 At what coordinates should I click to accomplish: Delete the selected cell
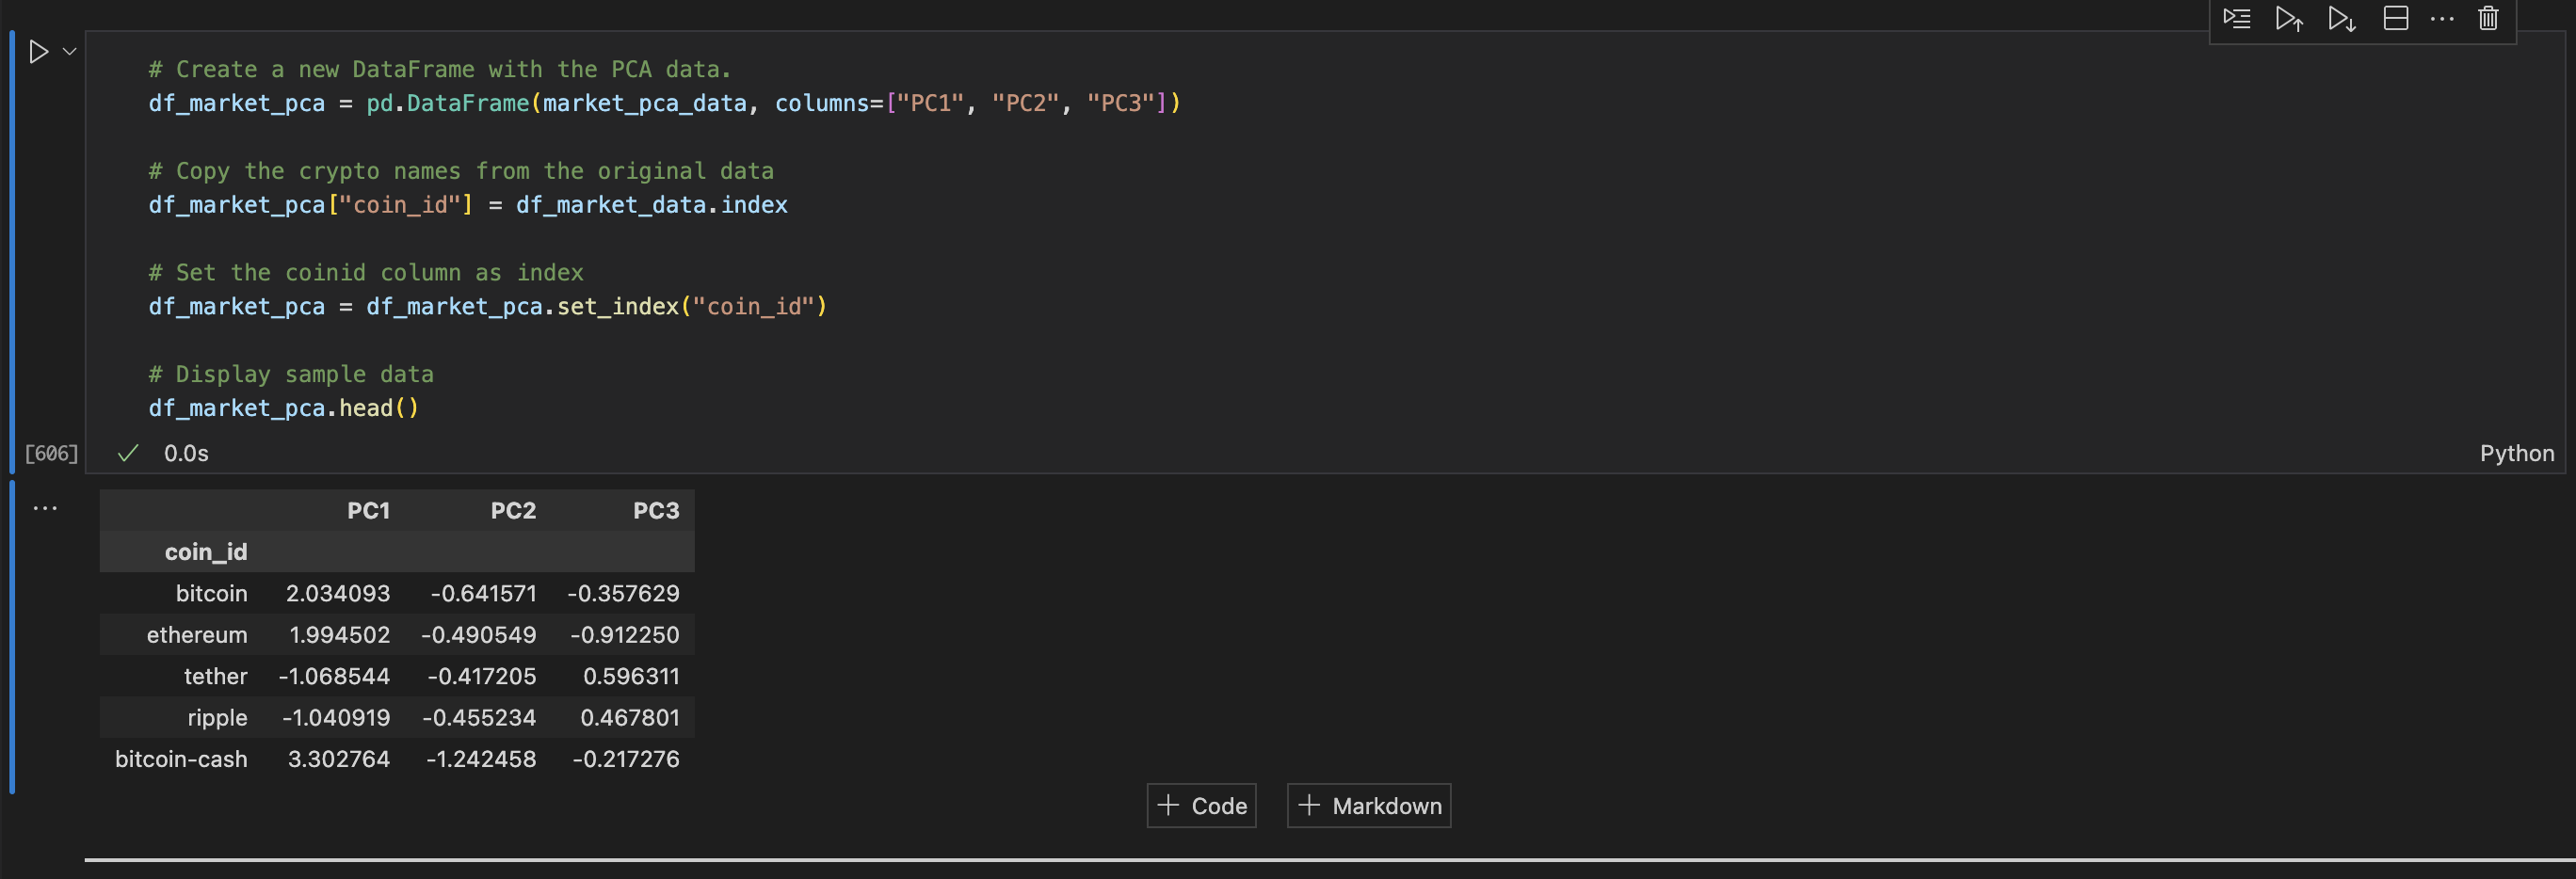click(2488, 18)
